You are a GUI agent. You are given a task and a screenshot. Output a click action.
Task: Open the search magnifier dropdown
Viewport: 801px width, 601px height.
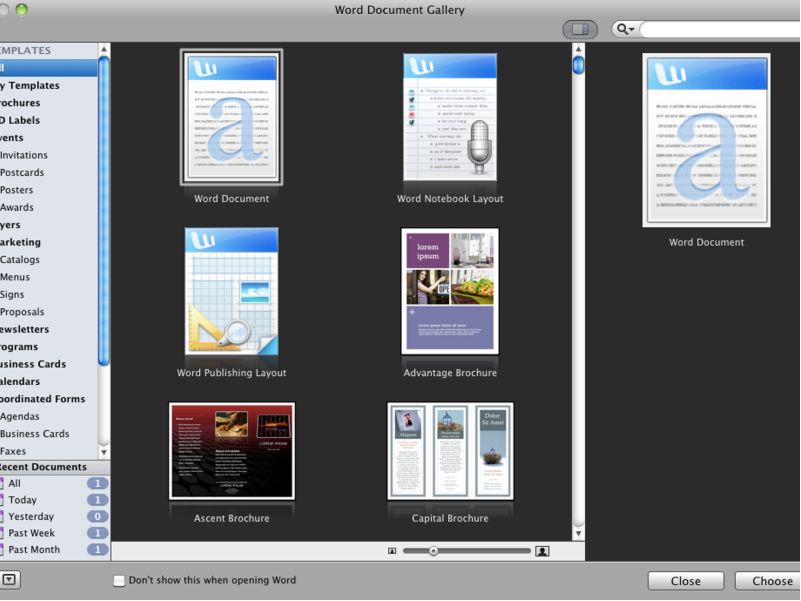pyautogui.click(x=625, y=29)
